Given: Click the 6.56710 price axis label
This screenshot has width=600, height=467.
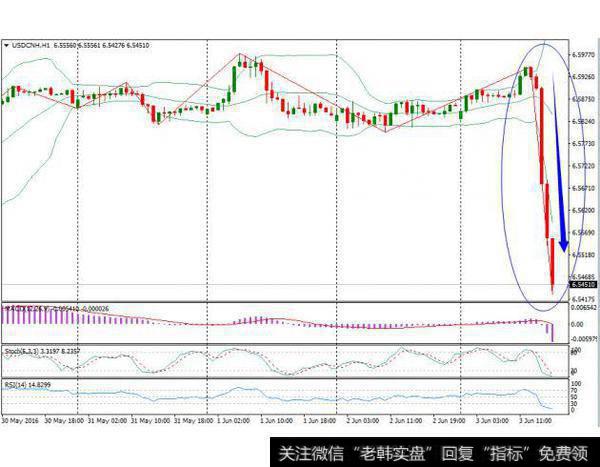Looking at the screenshot, I should click(x=584, y=188).
